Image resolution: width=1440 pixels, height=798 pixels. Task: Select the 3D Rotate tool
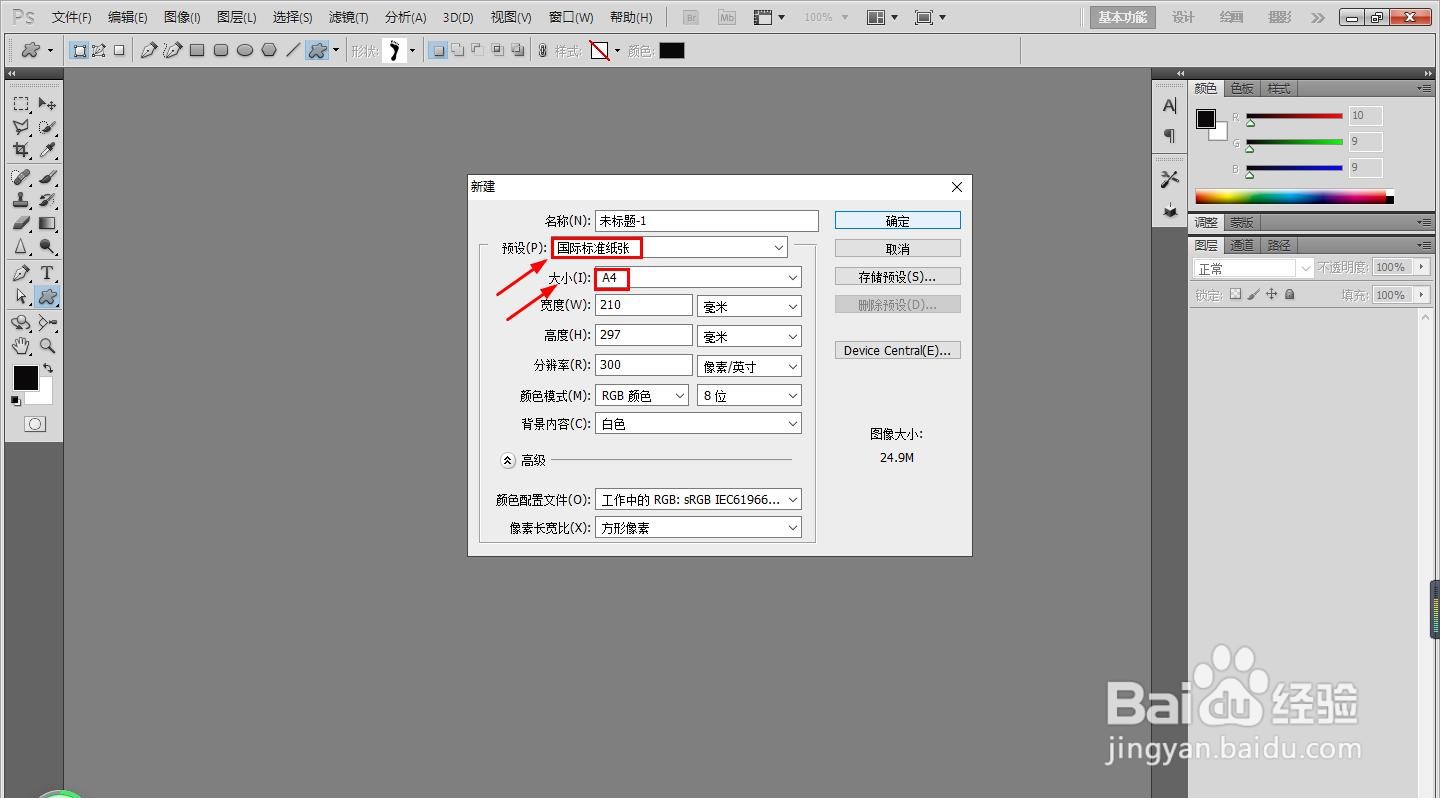tap(21, 323)
